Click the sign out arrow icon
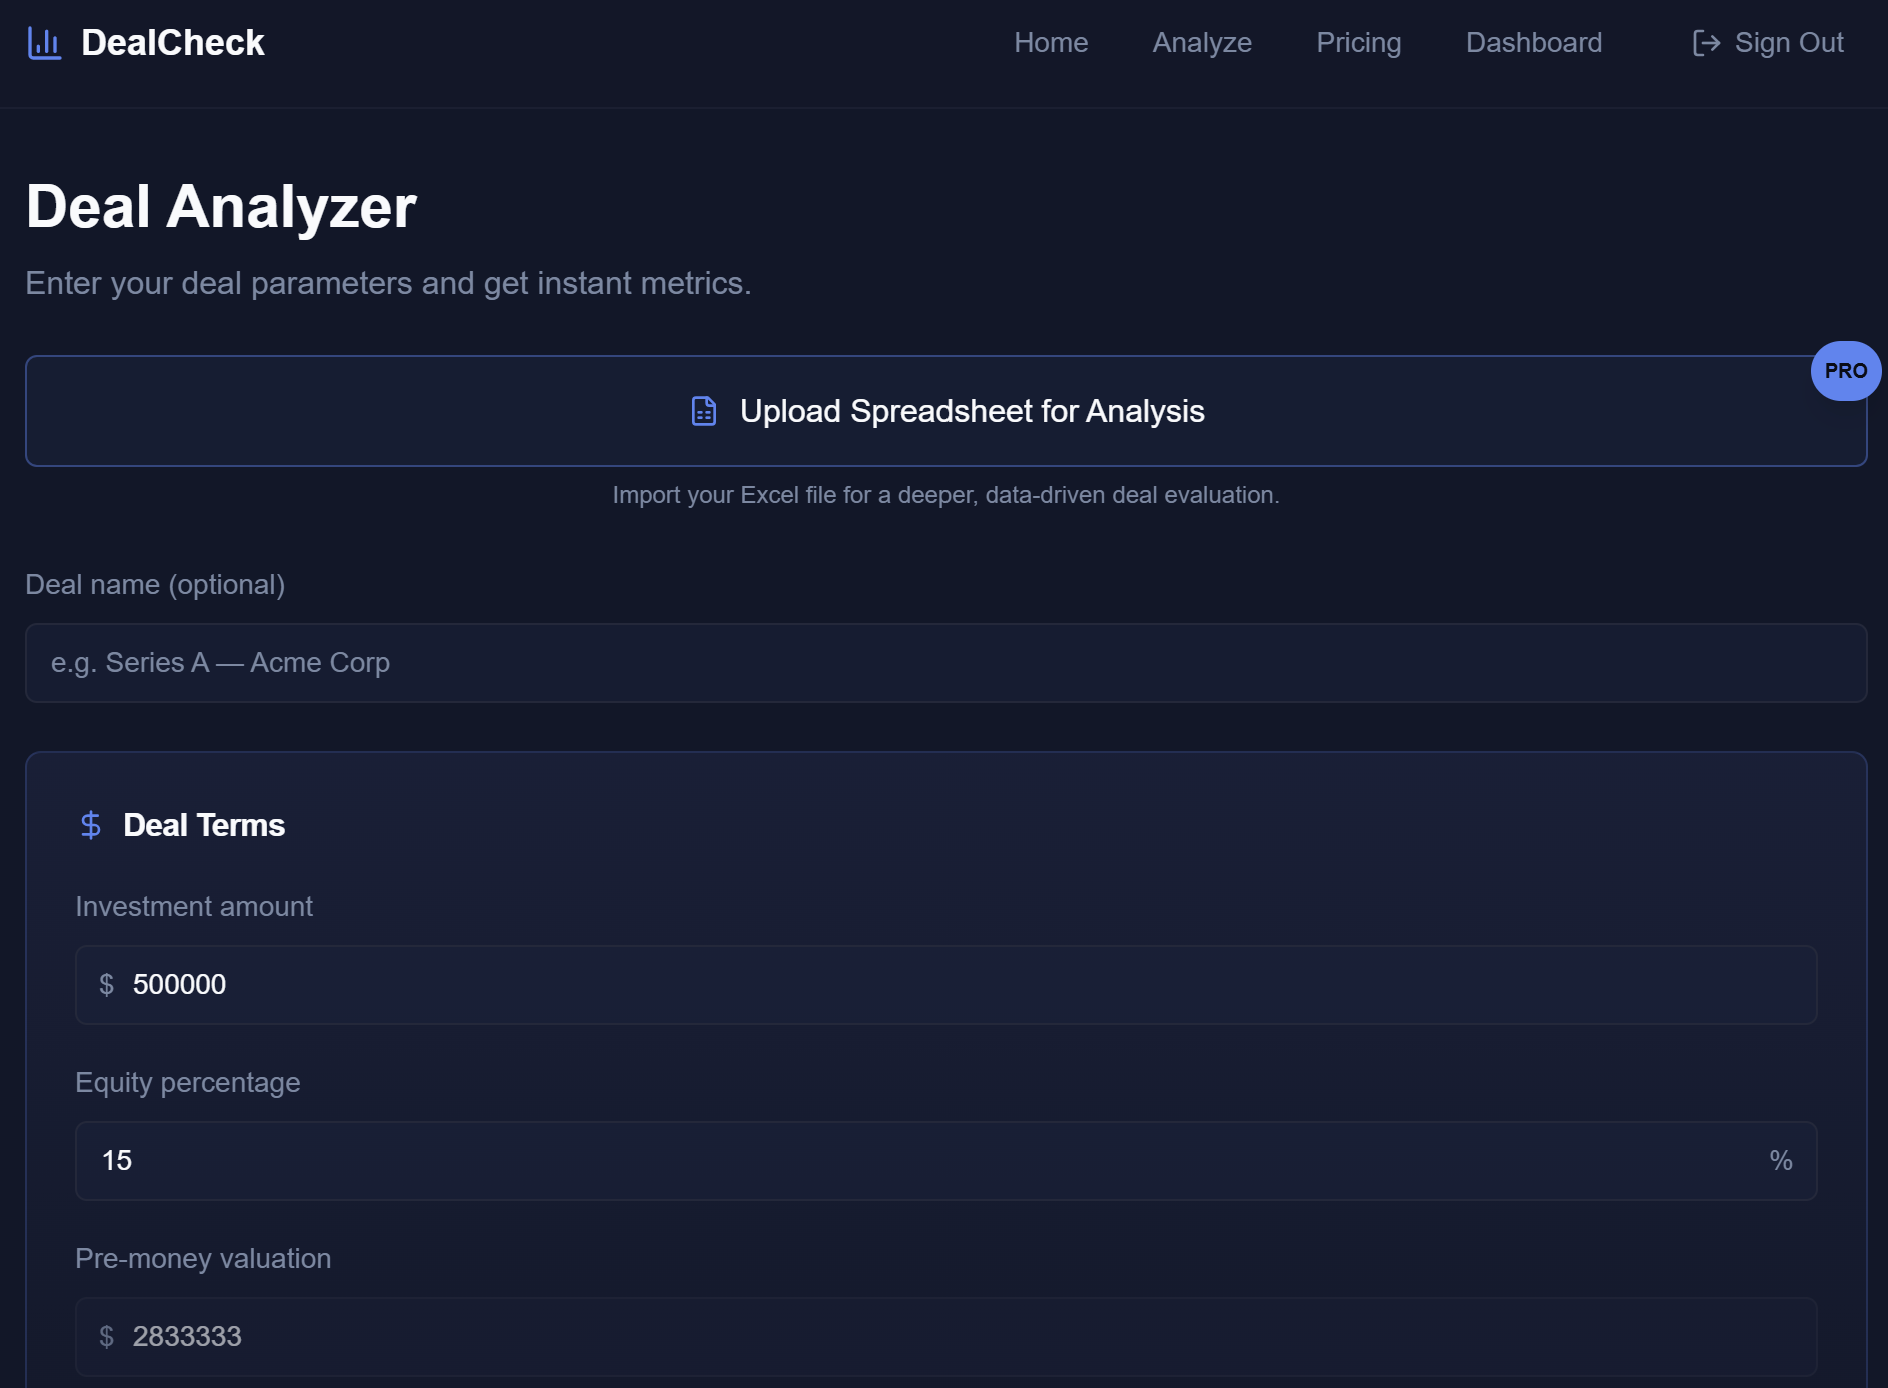 point(1707,42)
